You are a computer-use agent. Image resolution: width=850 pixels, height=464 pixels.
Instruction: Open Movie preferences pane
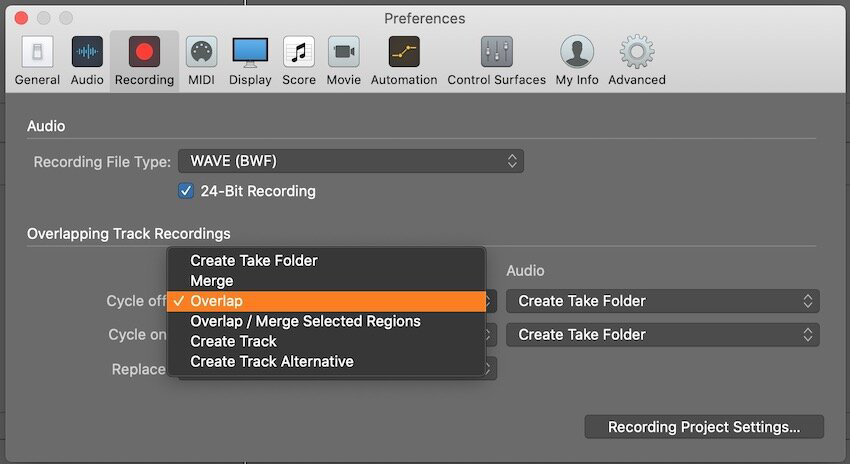pyautogui.click(x=344, y=61)
